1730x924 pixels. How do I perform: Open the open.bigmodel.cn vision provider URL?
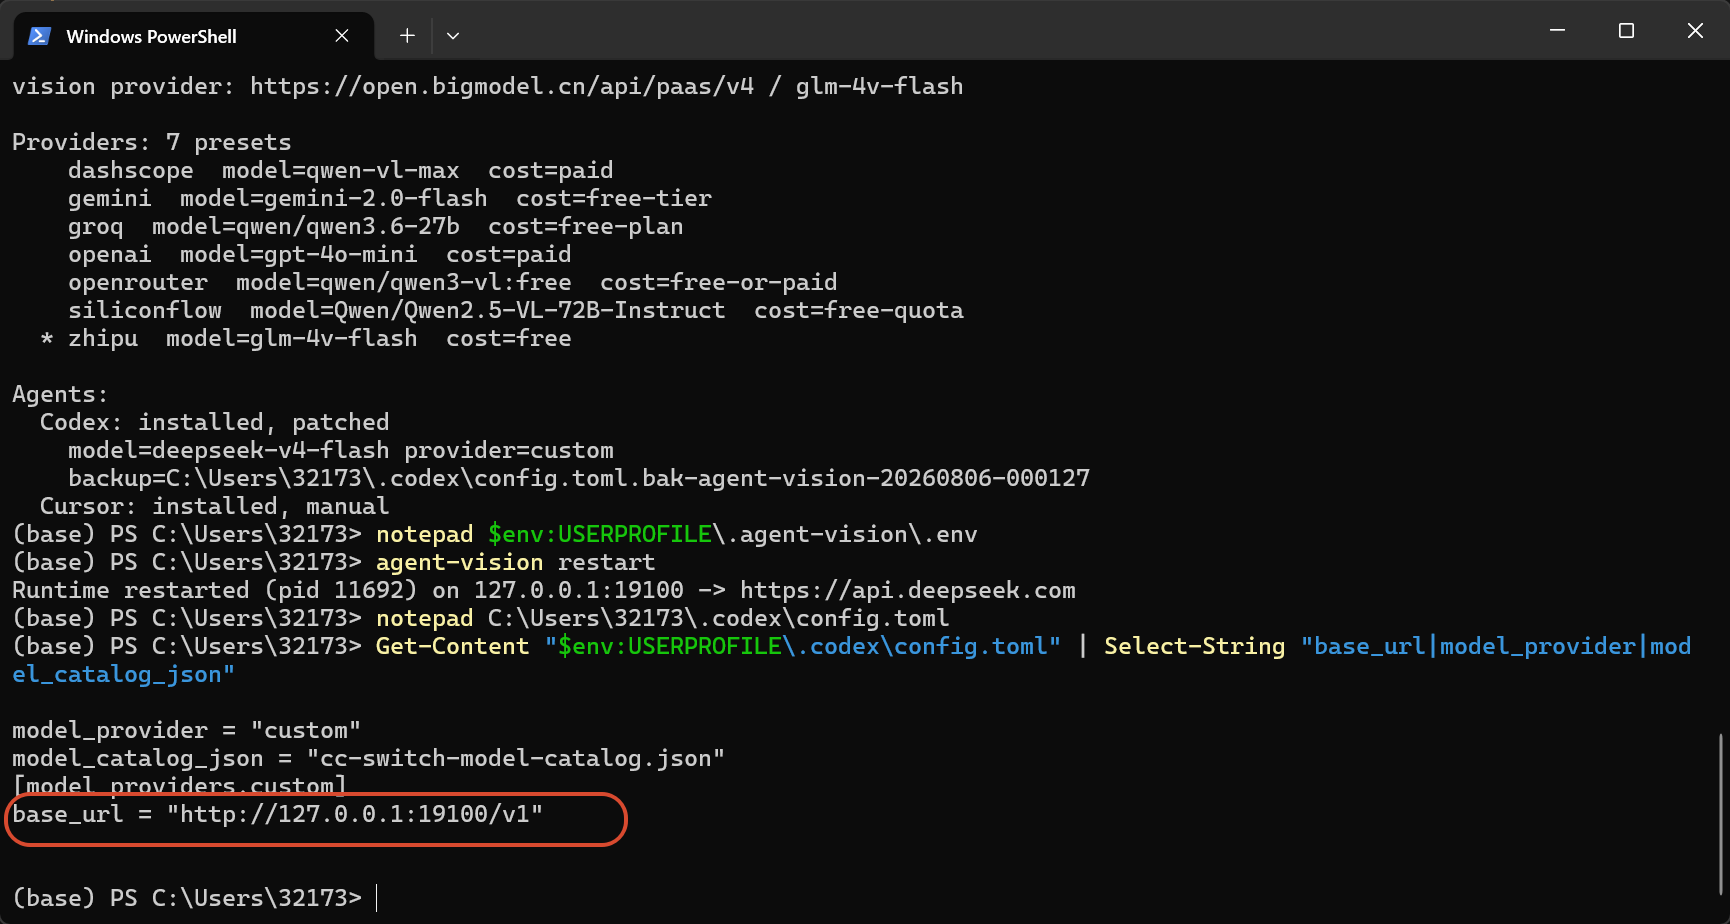point(502,87)
